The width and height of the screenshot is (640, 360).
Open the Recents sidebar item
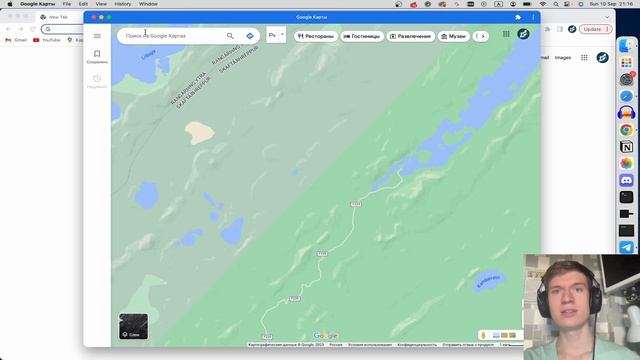pyautogui.click(x=97, y=81)
